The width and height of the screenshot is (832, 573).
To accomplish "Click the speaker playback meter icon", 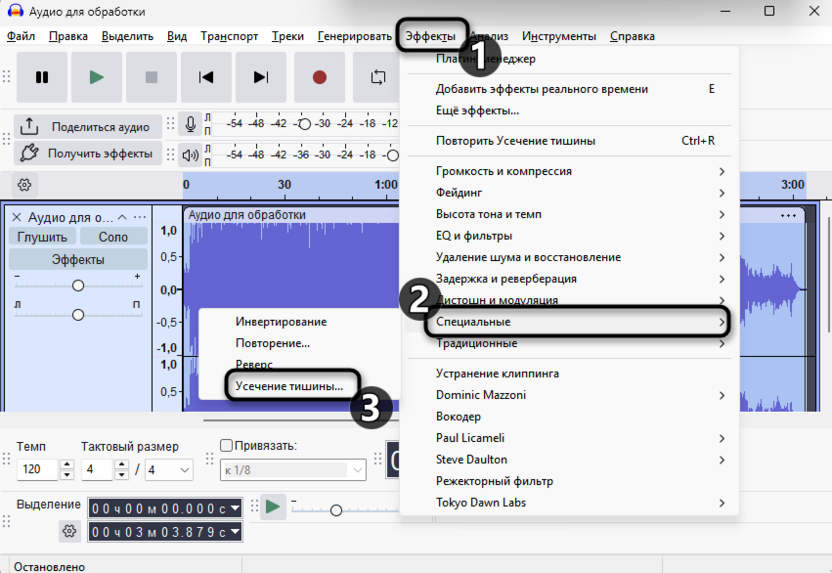I will click(x=190, y=155).
